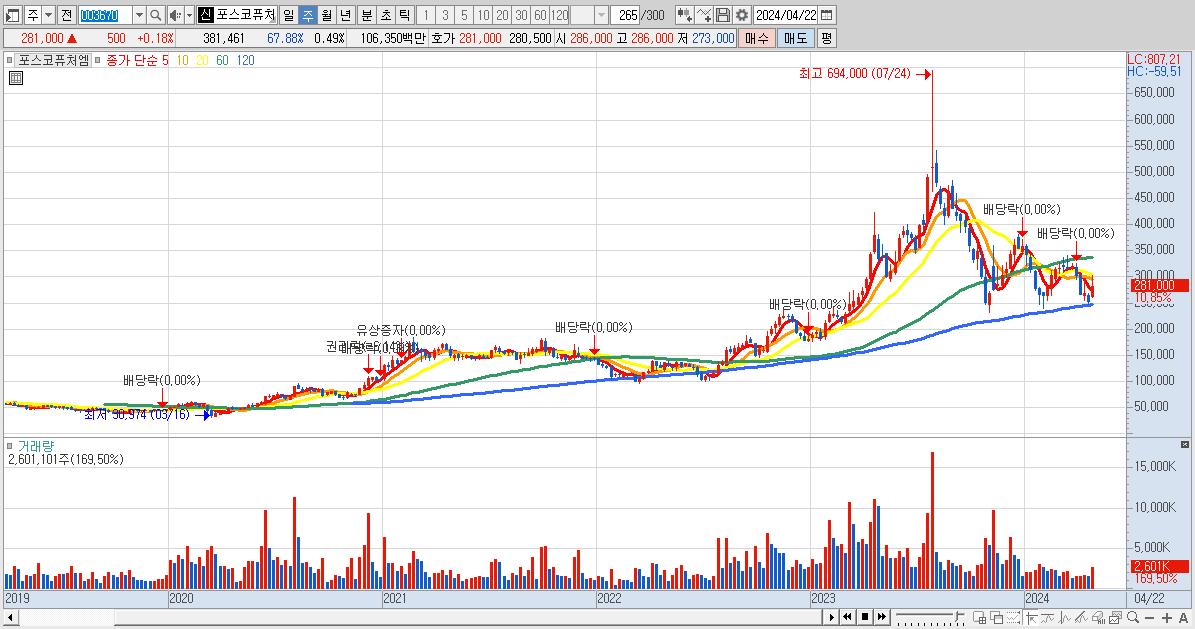
Task: Select the 주 (weekly) period button
Action: (308, 15)
